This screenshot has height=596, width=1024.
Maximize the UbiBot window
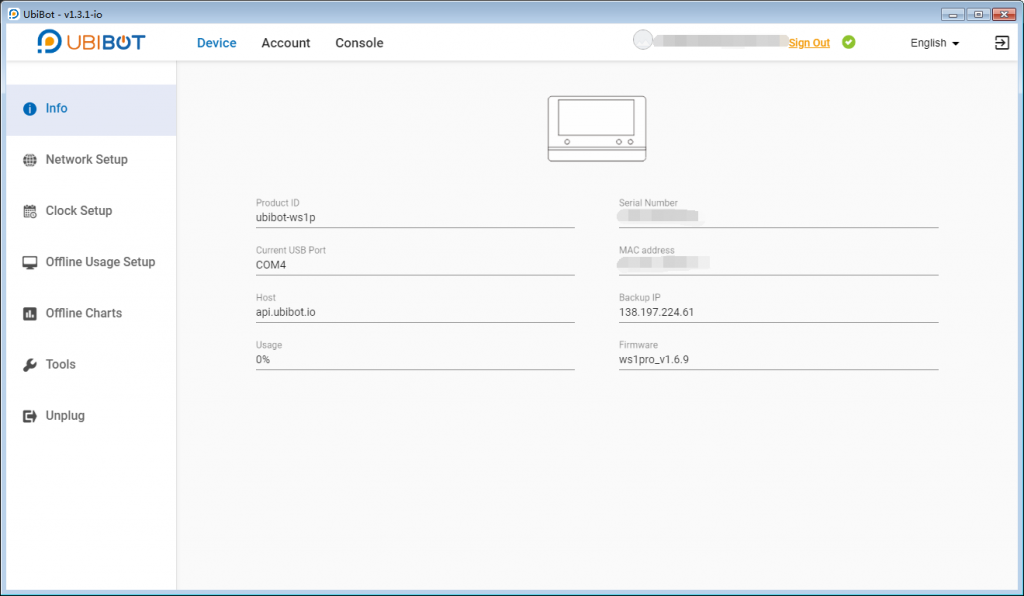click(x=978, y=14)
